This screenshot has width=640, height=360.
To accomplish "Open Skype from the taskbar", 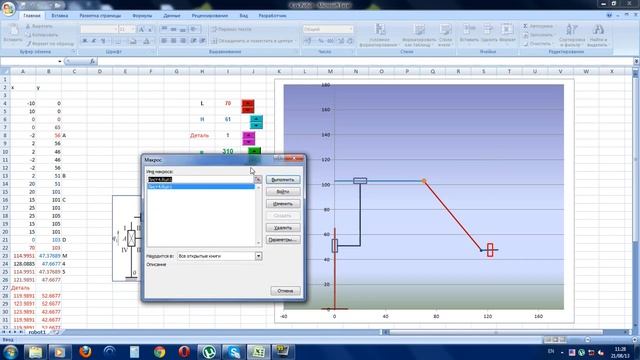I will pyautogui.click(x=234, y=352).
